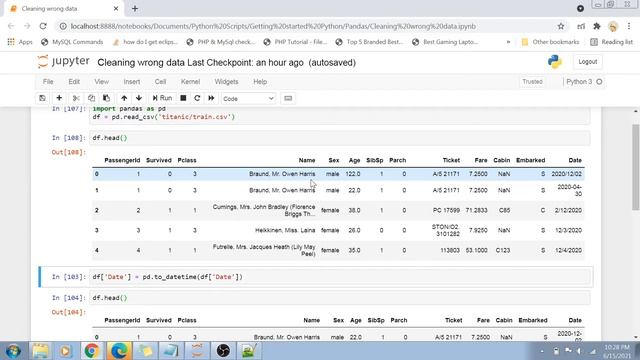640x360 pixels.
Task: Click the Embarked column header in Out[108]
Action: coord(530,160)
